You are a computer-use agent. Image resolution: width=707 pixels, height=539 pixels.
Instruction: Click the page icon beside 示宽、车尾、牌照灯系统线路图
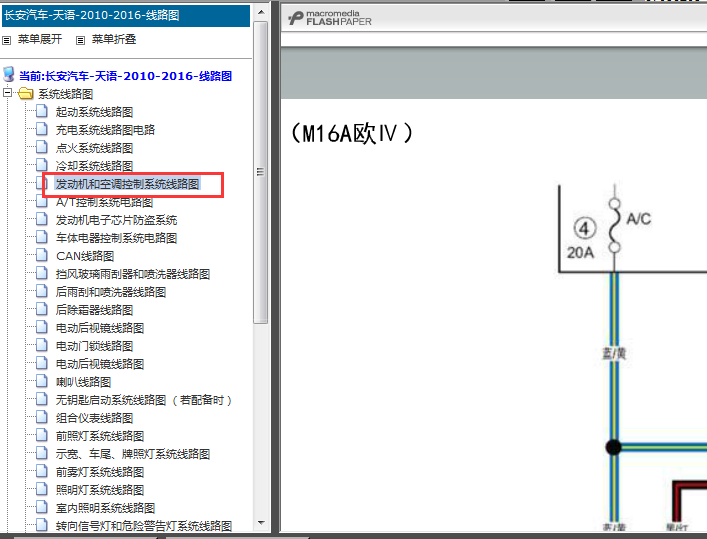[x=41, y=453]
